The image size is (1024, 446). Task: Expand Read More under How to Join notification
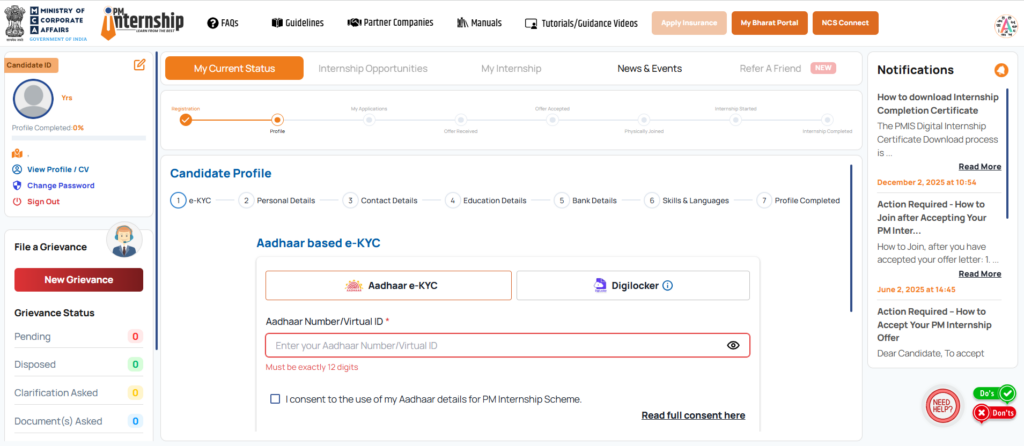pyautogui.click(x=979, y=273)
